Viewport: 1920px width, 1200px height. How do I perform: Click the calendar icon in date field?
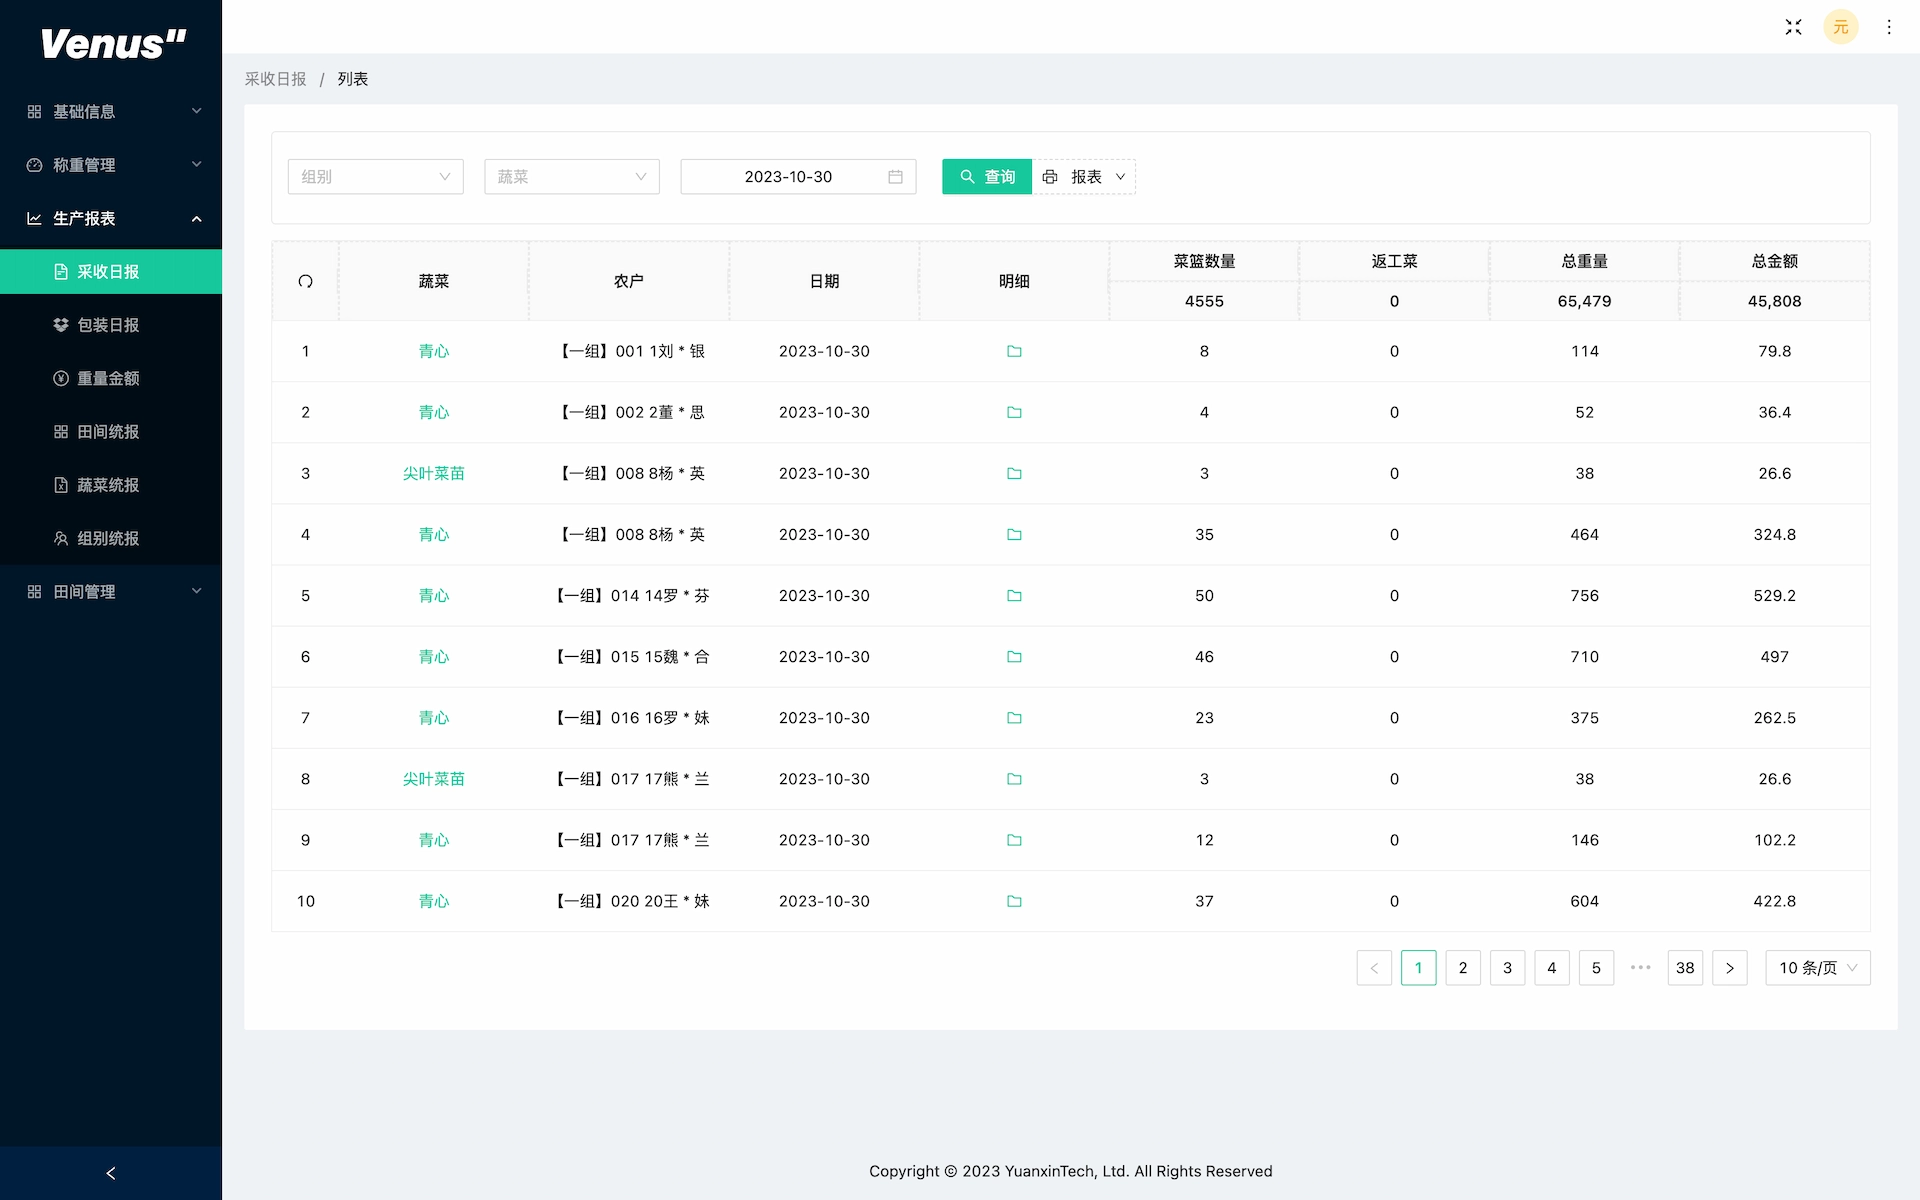pyautogui.click(x=895, y=177)
